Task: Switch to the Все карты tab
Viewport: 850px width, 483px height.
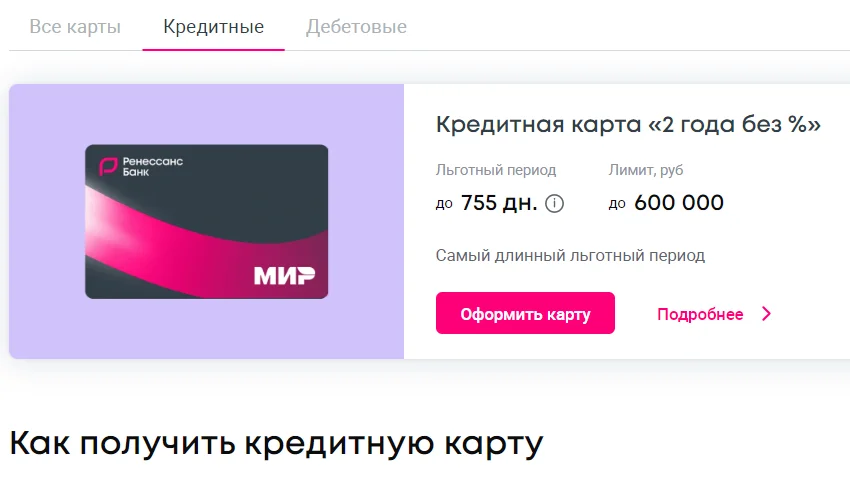Action: [x=75, y=27]
